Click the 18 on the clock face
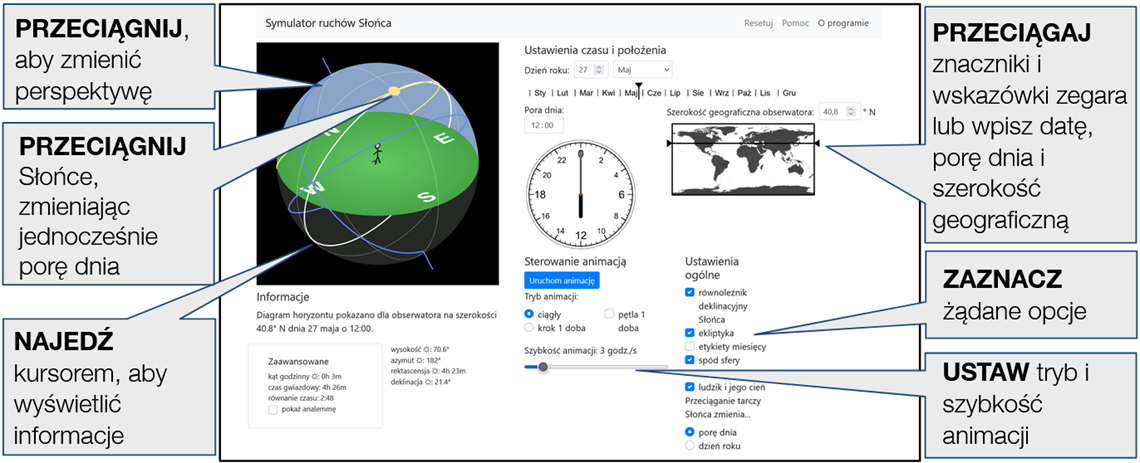The image size is (1140, 463). pyautogui.click(x=540, y=195)
